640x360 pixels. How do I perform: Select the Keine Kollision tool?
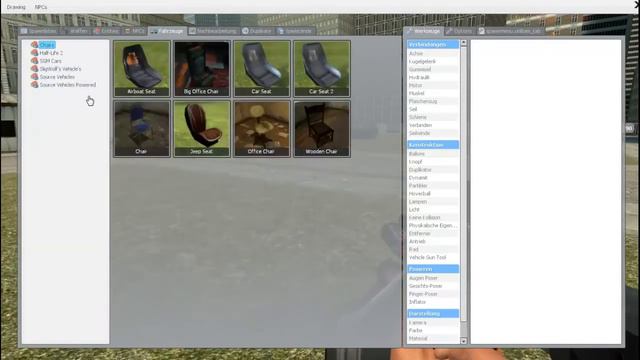433,218
